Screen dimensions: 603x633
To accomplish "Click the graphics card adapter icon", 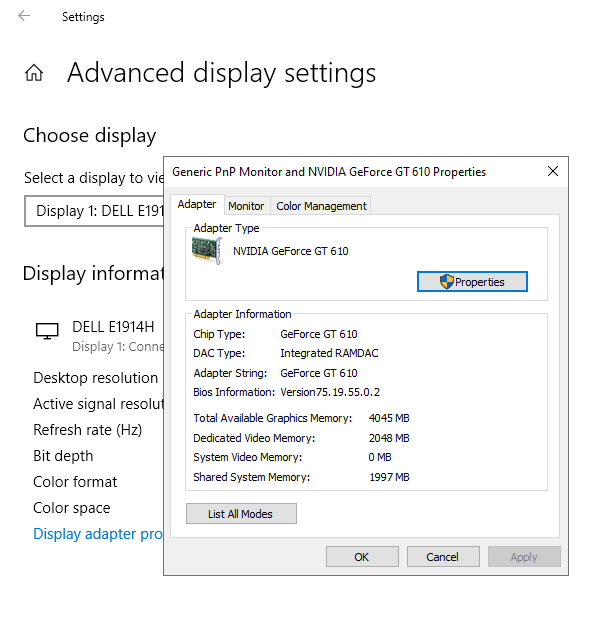I will point(207,250).
